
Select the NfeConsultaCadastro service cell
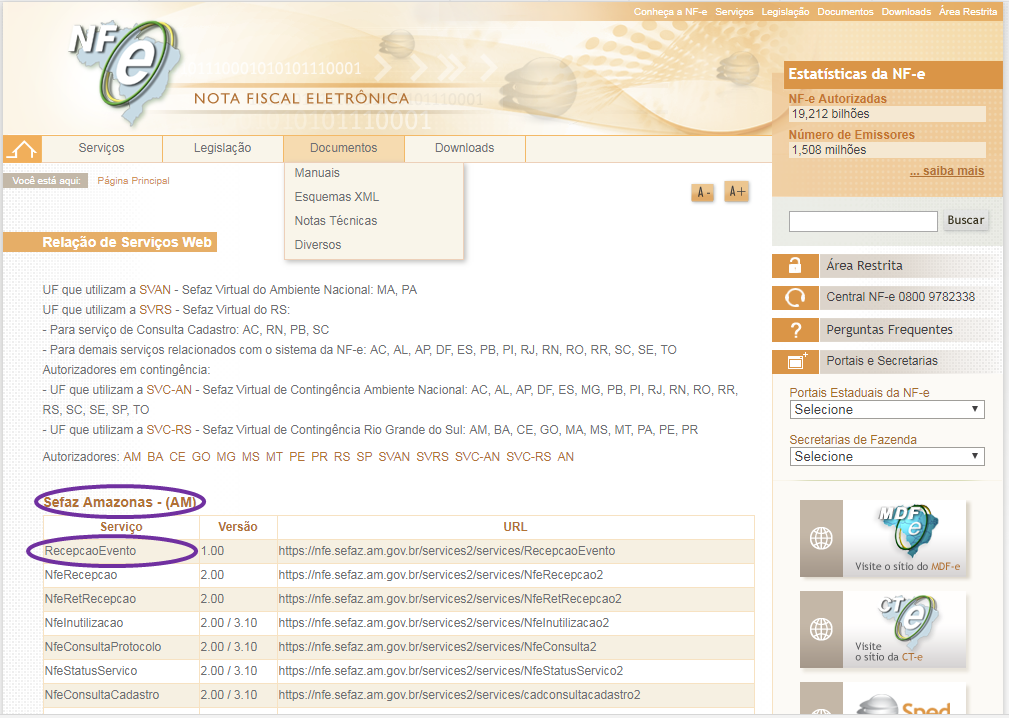coord(121,695)
